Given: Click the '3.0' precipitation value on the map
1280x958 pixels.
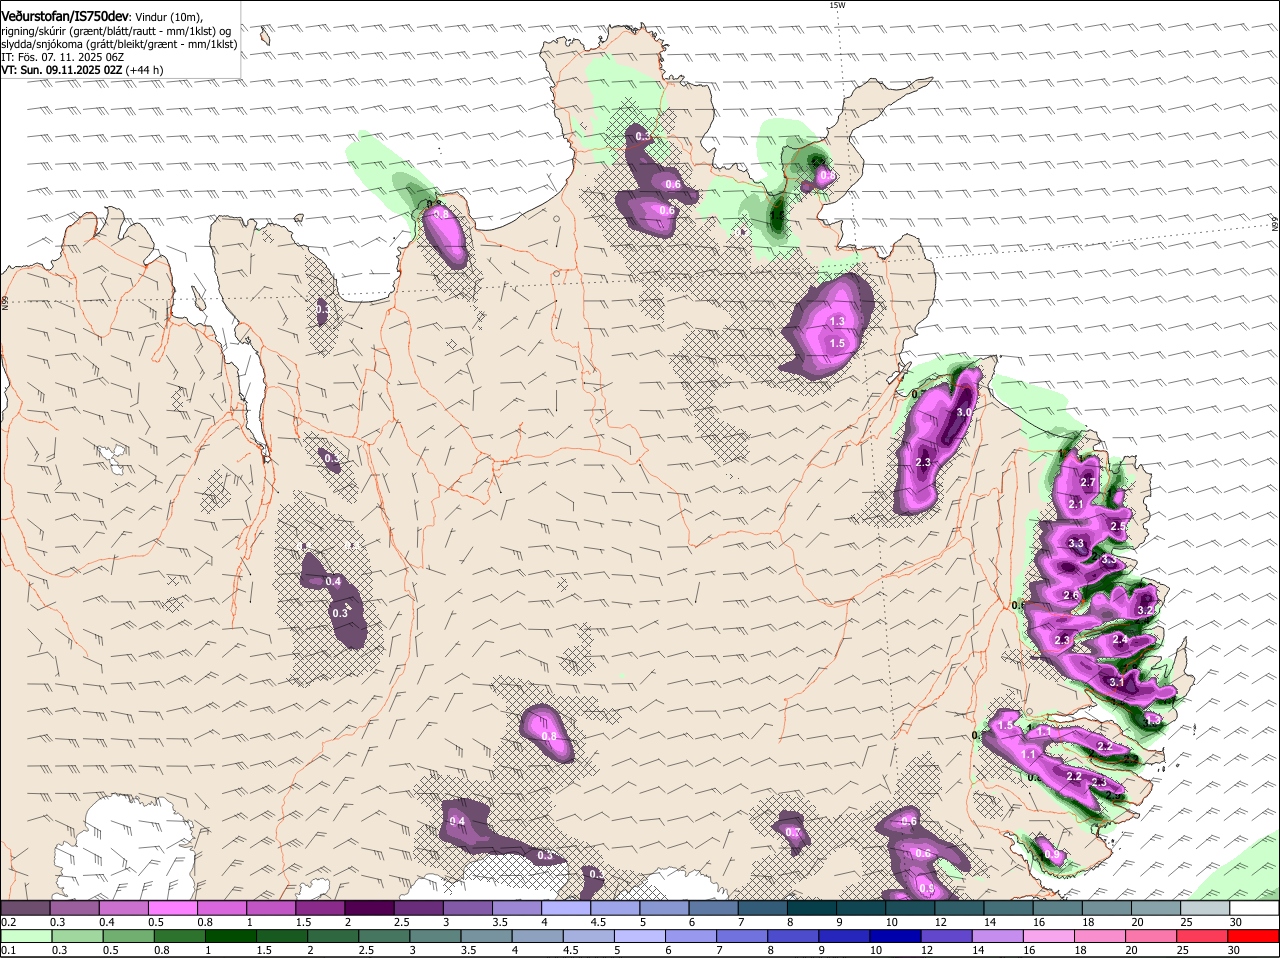Looking at the screenshot, I should point(965,412).
